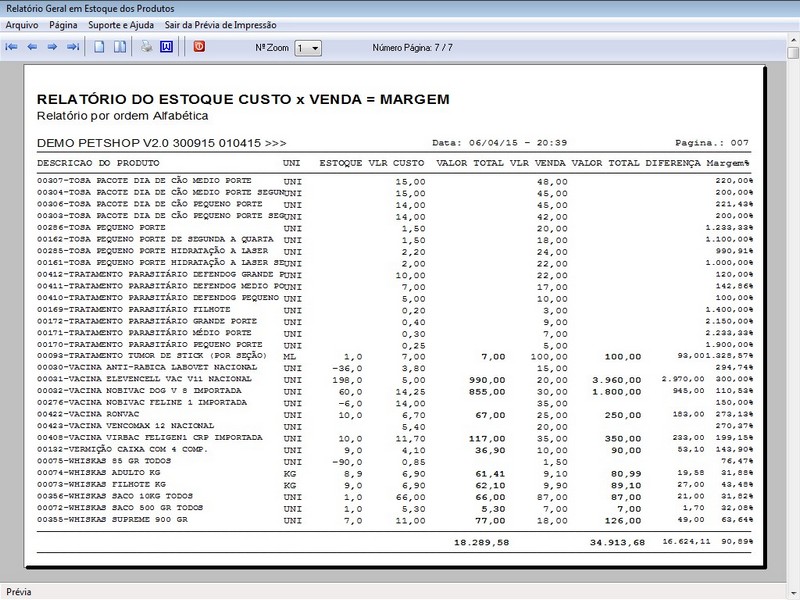Click row 00132-VERMIÇÃO CAIXA COM 4 COMP.
The height and width of the screenshot is (600, 800).
[395, 451]
